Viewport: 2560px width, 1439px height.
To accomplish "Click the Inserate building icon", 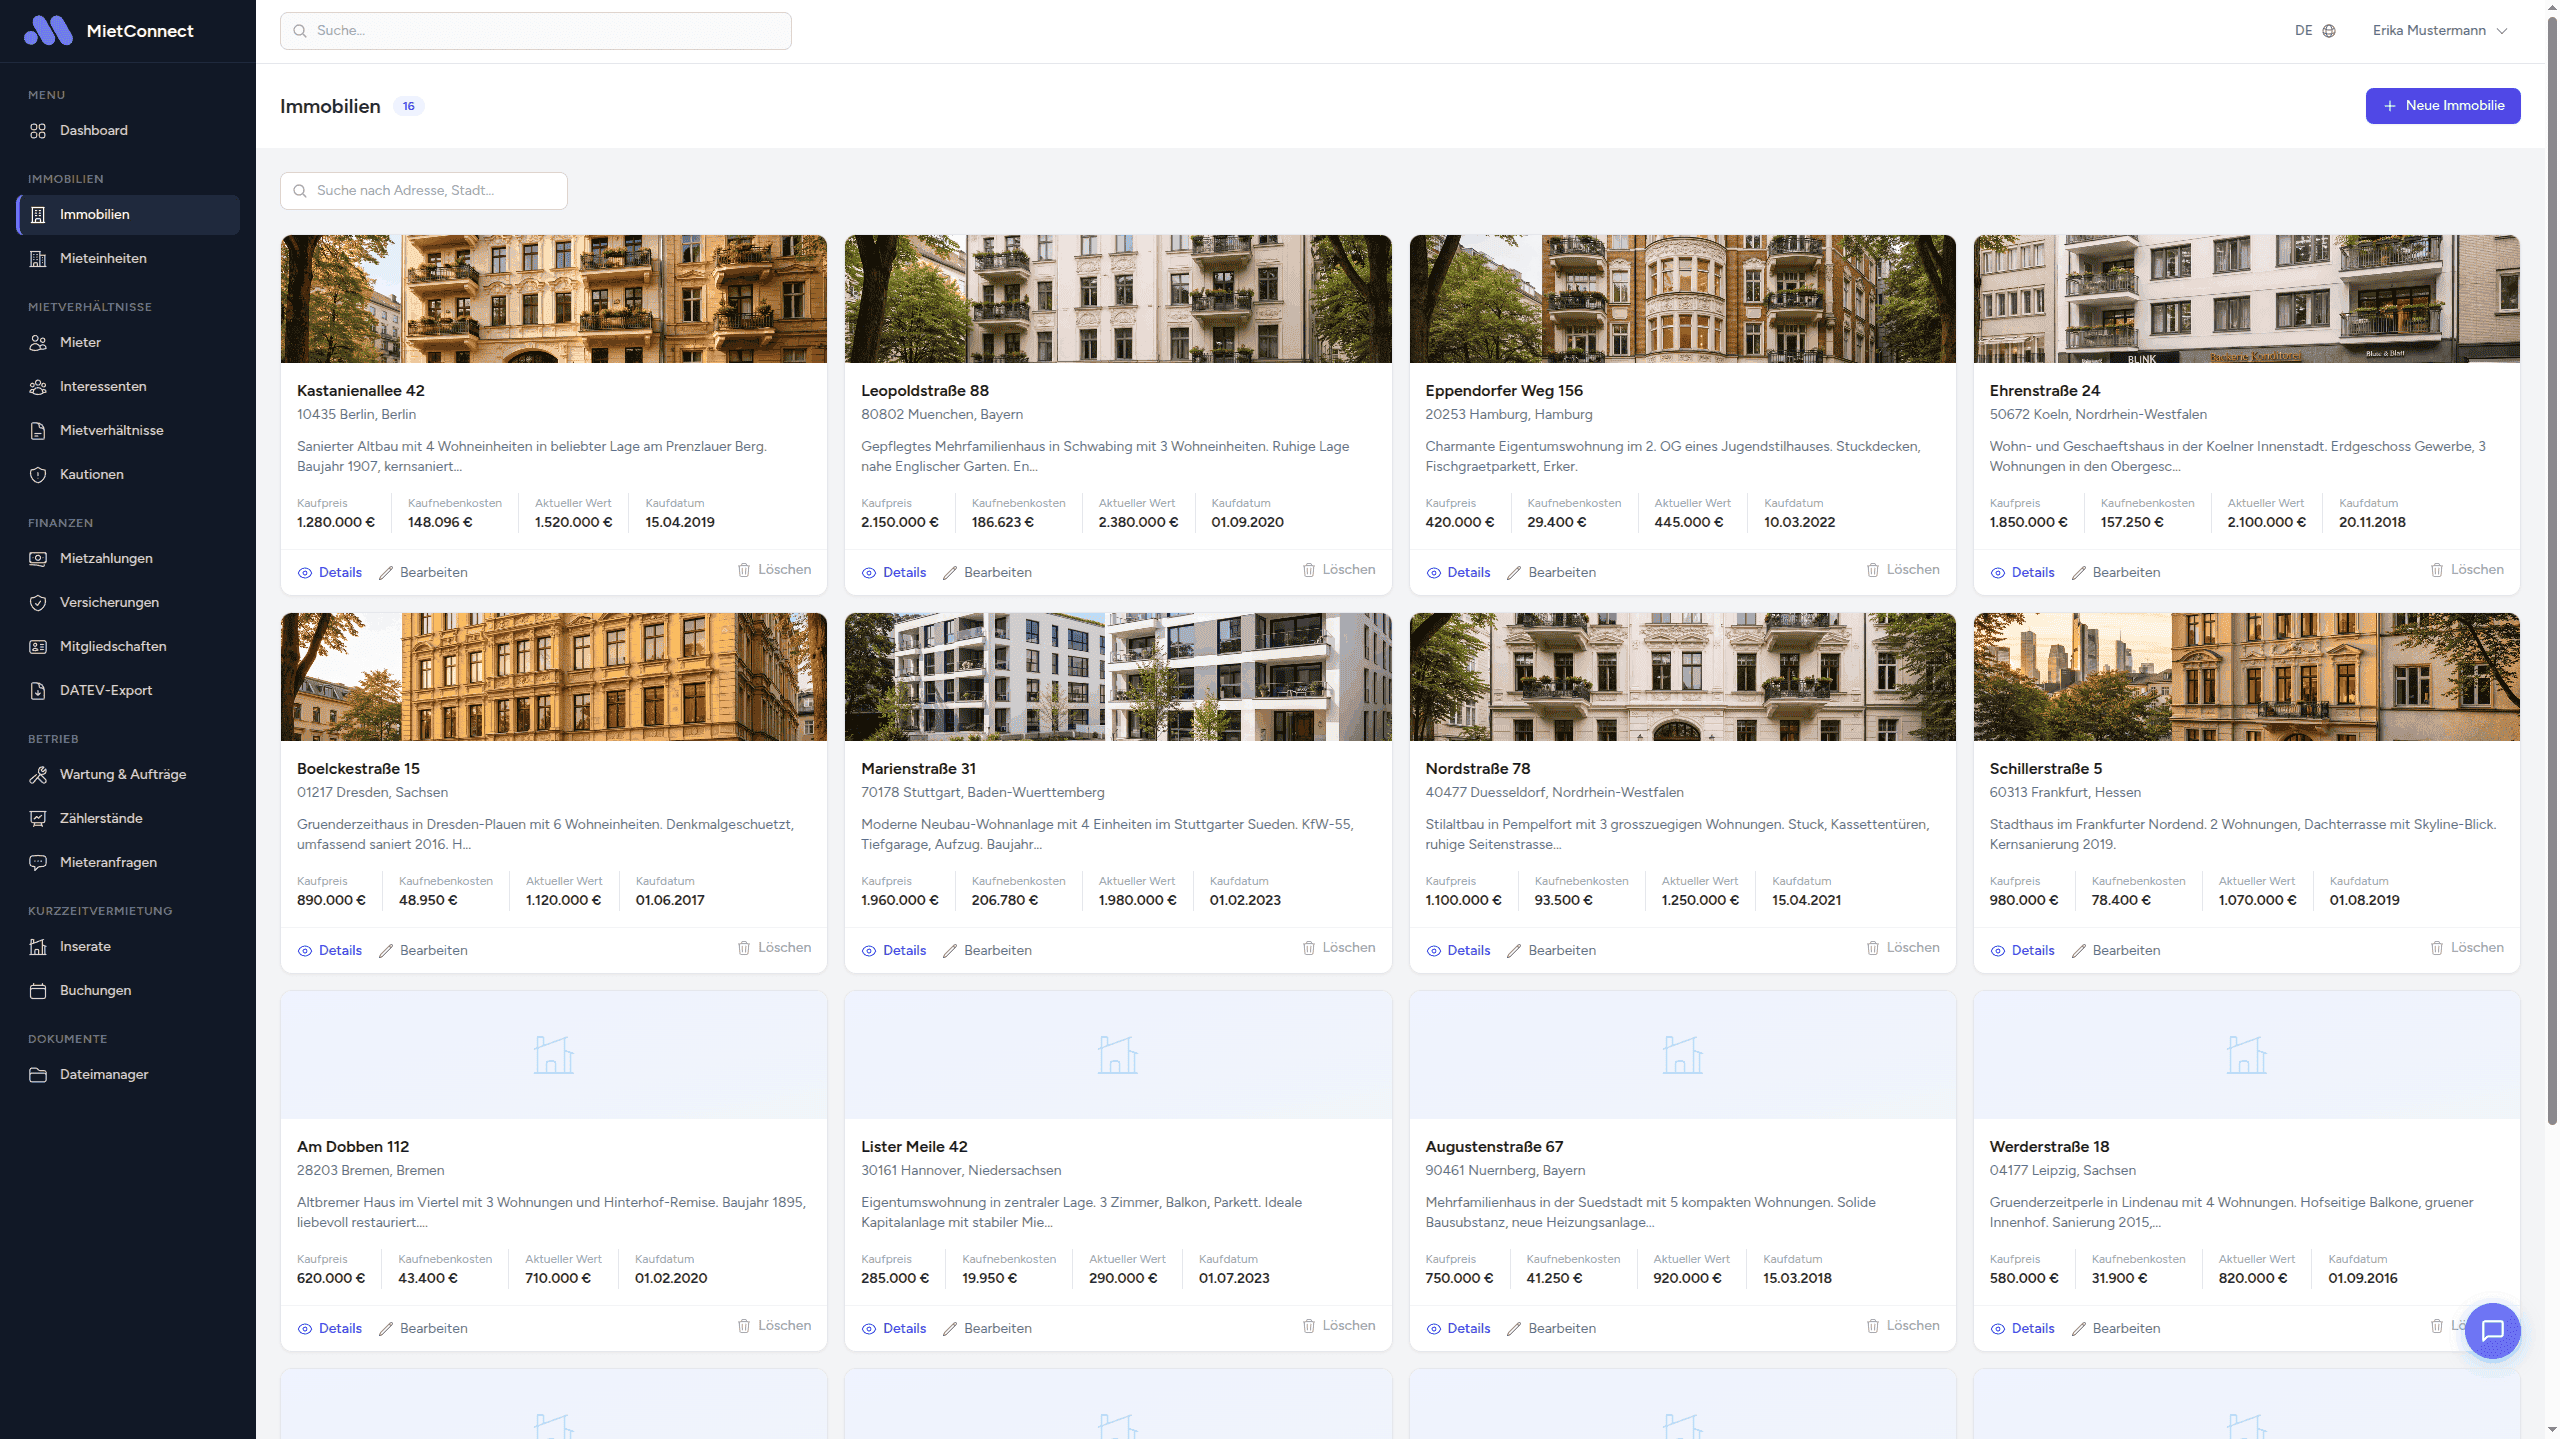I will [38, 947].
